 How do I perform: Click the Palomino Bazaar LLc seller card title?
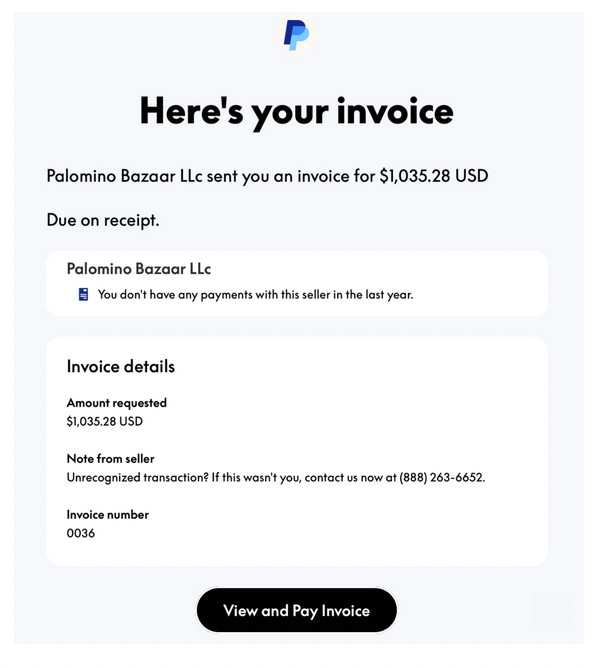coord(139,269)
